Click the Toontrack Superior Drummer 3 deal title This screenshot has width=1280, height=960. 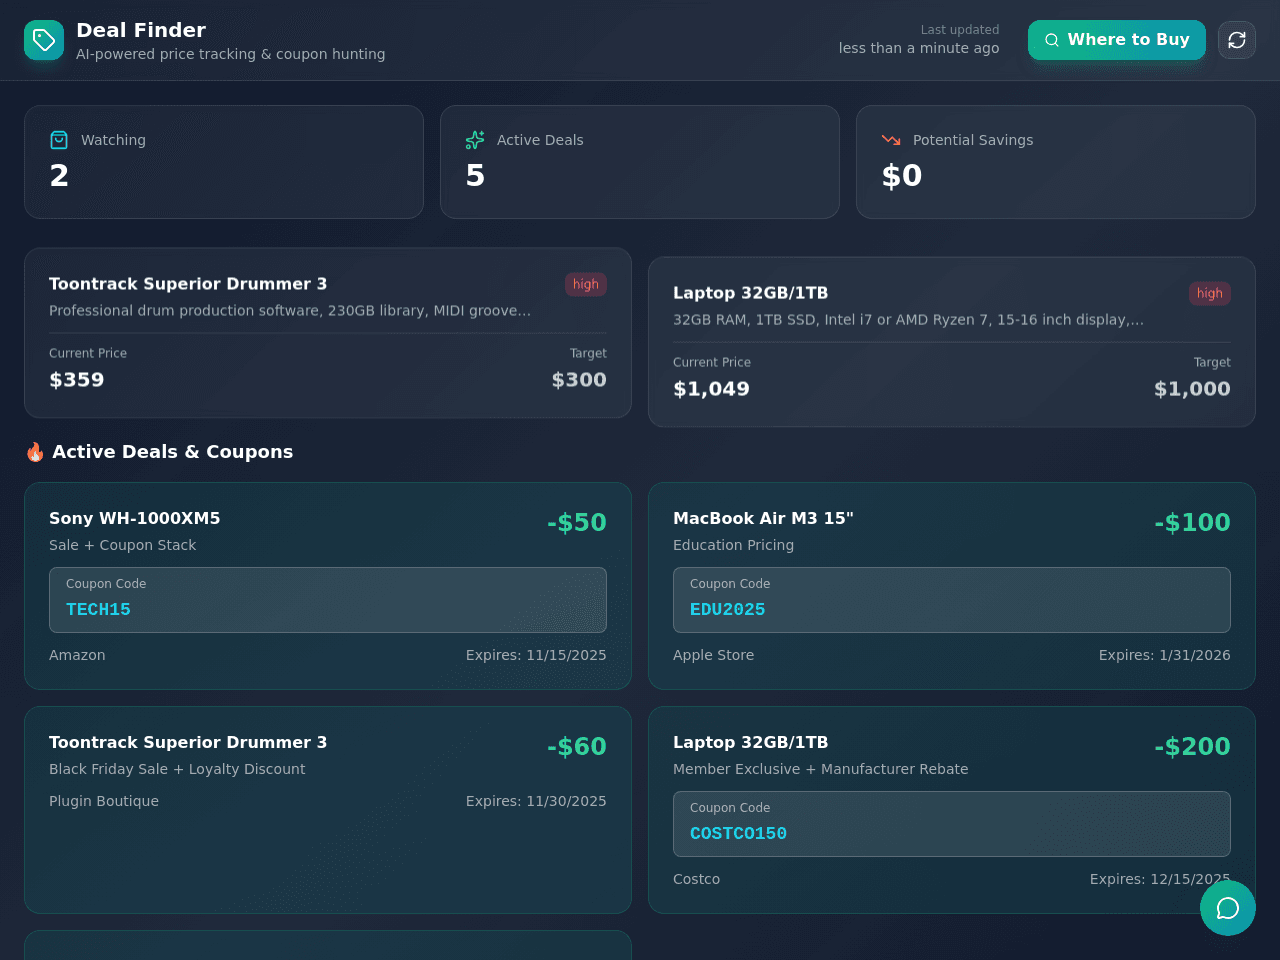pos(188,742)
